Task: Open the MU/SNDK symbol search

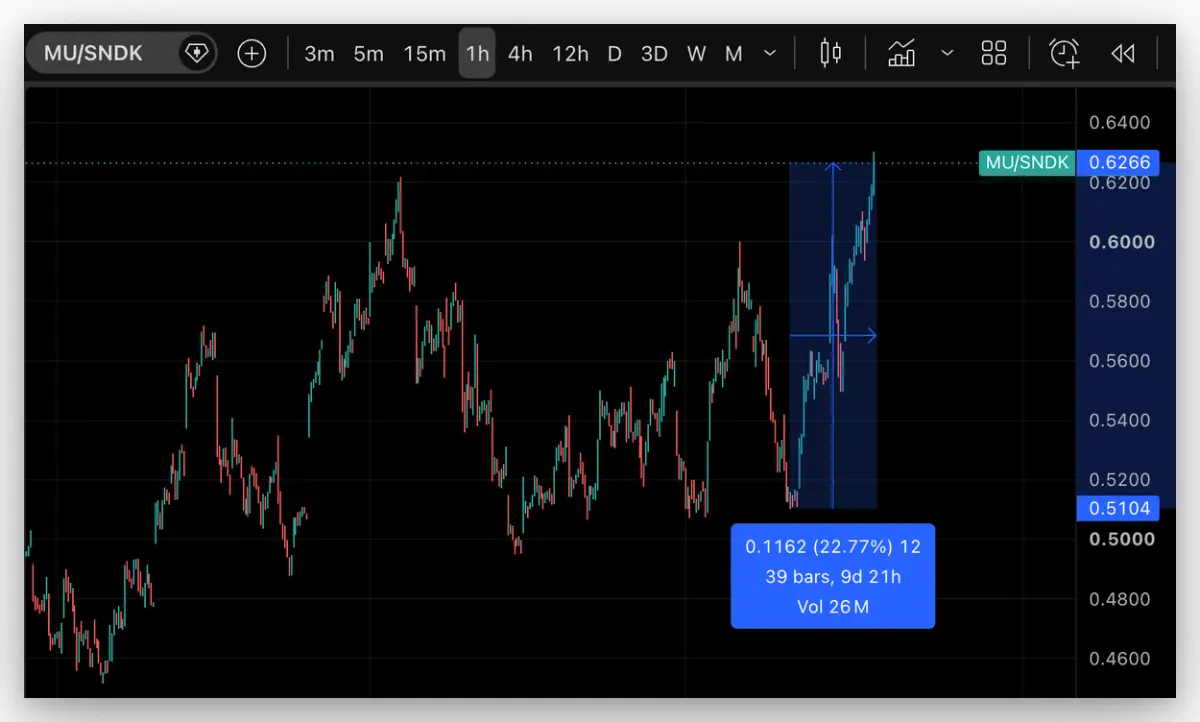Action: pyautogui.click(x=94, y=53)
